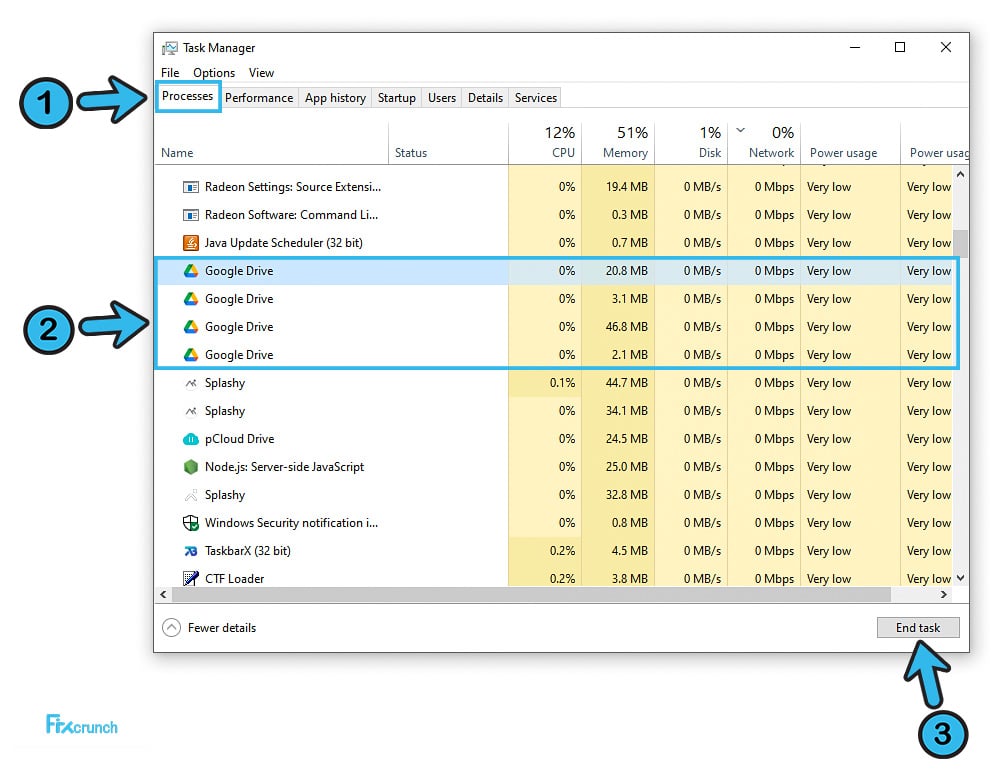Switch to the Processes tab
The height and width of the screenshot is (769, 1005).
tap(188, 96)
